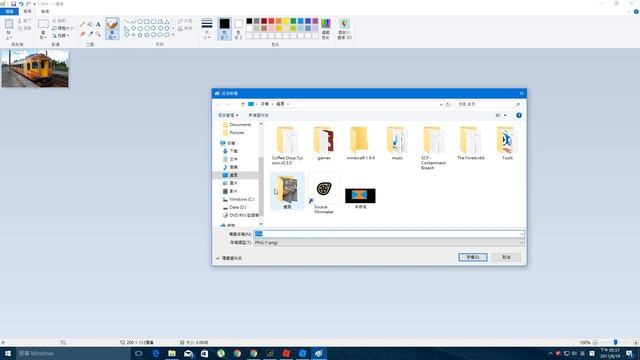Select the Magnifier tool in Paint
Image resolution: width=640 pixels, height=360 pixels.
[98, 34]
